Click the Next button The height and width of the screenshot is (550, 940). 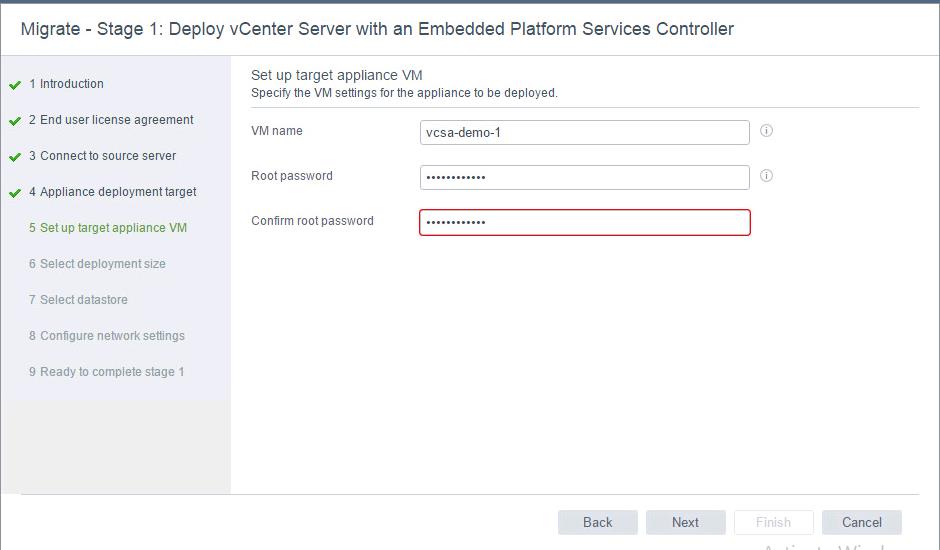coord(685,522)
